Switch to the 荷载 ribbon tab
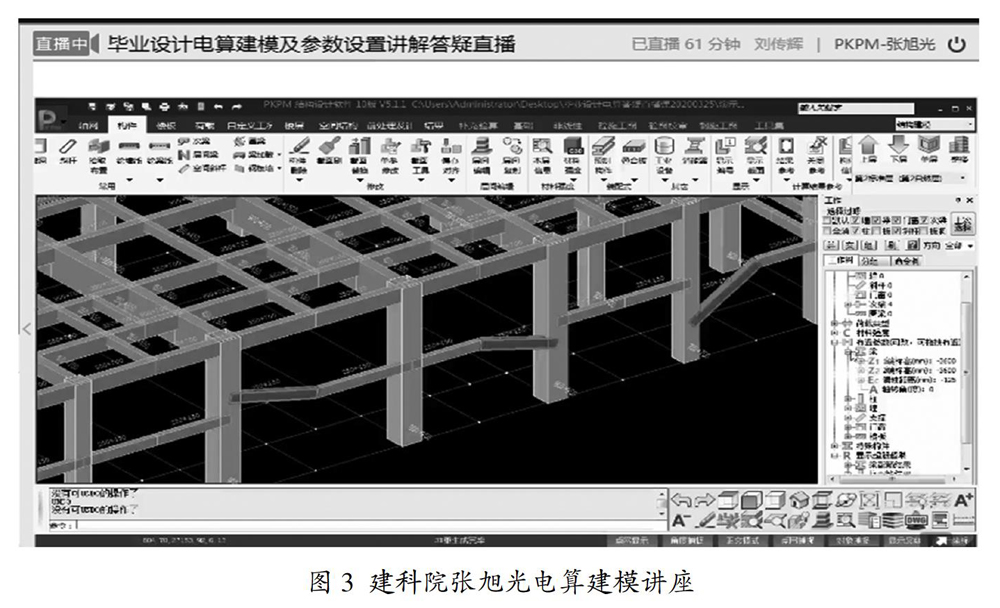The image size is (1000, 608). [x=205, y=125]
